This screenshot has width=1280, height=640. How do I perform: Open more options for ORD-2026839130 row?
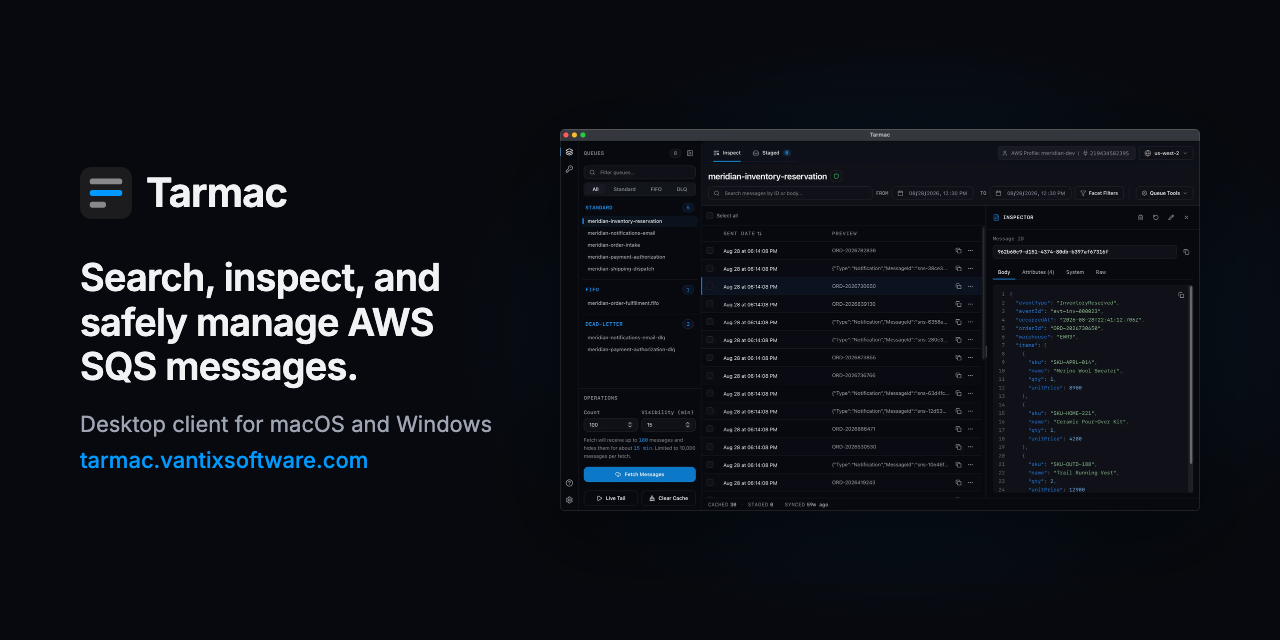(970, 304)
